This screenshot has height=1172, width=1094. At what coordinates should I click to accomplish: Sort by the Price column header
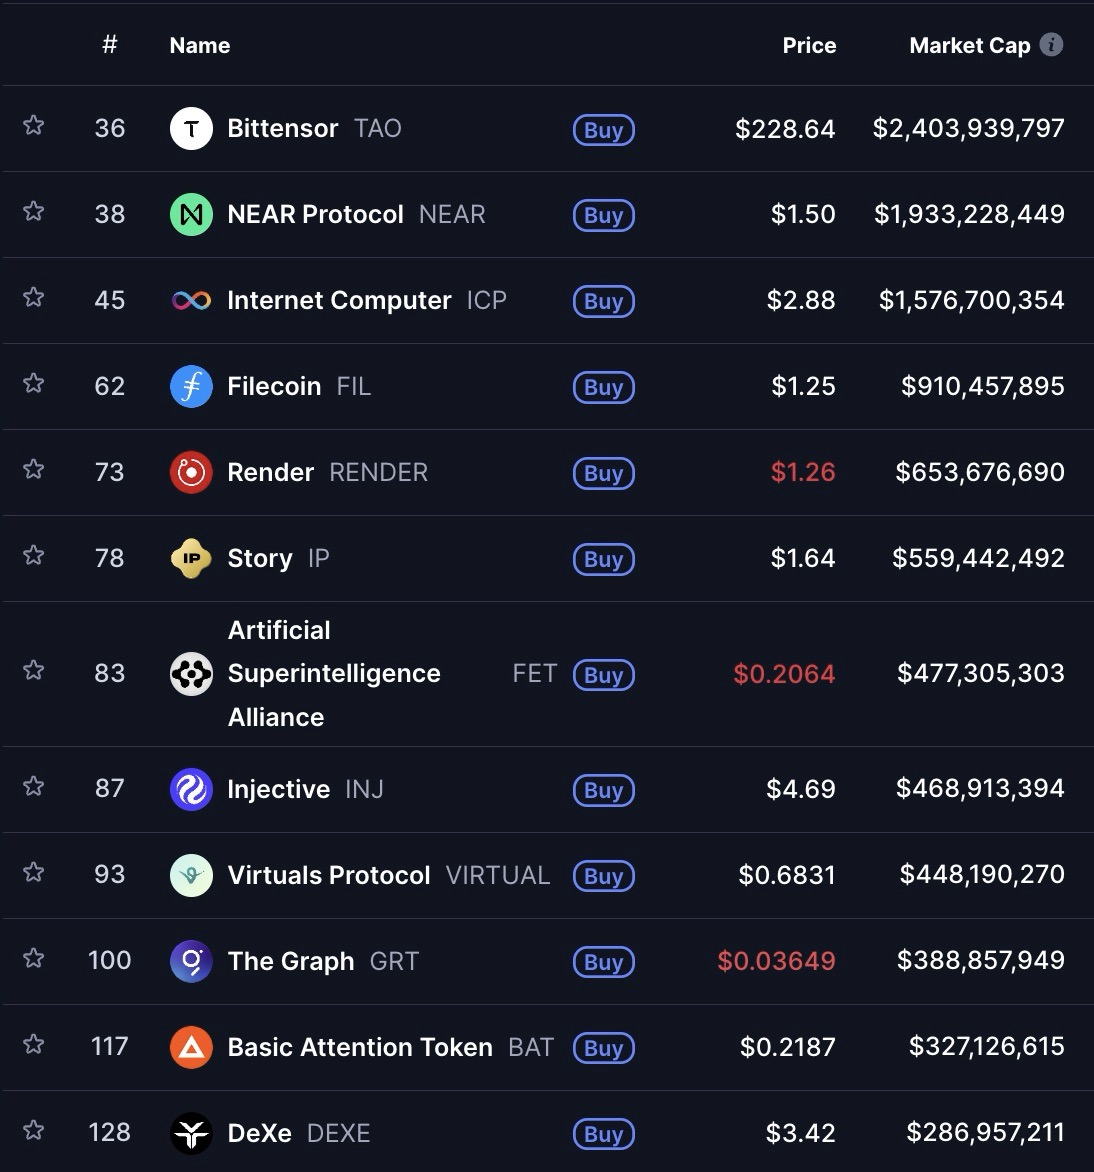pyautogui.click(x=809, y=45)
